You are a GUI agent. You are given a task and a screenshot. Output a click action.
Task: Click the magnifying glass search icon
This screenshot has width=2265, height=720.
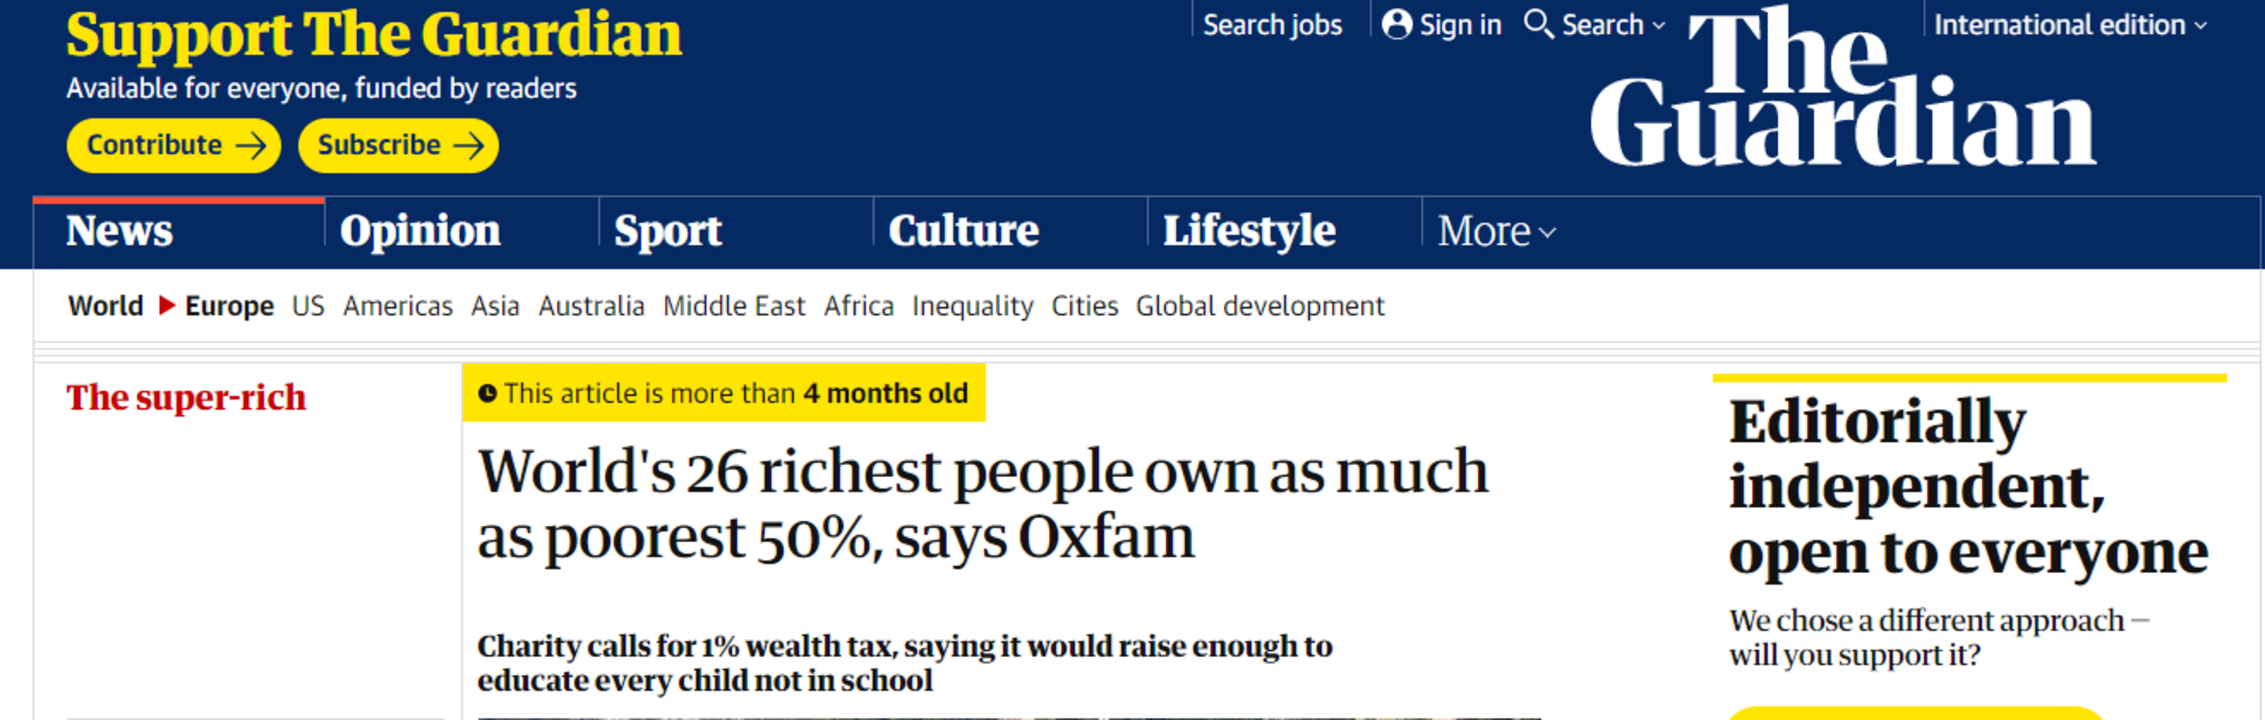1538,24
